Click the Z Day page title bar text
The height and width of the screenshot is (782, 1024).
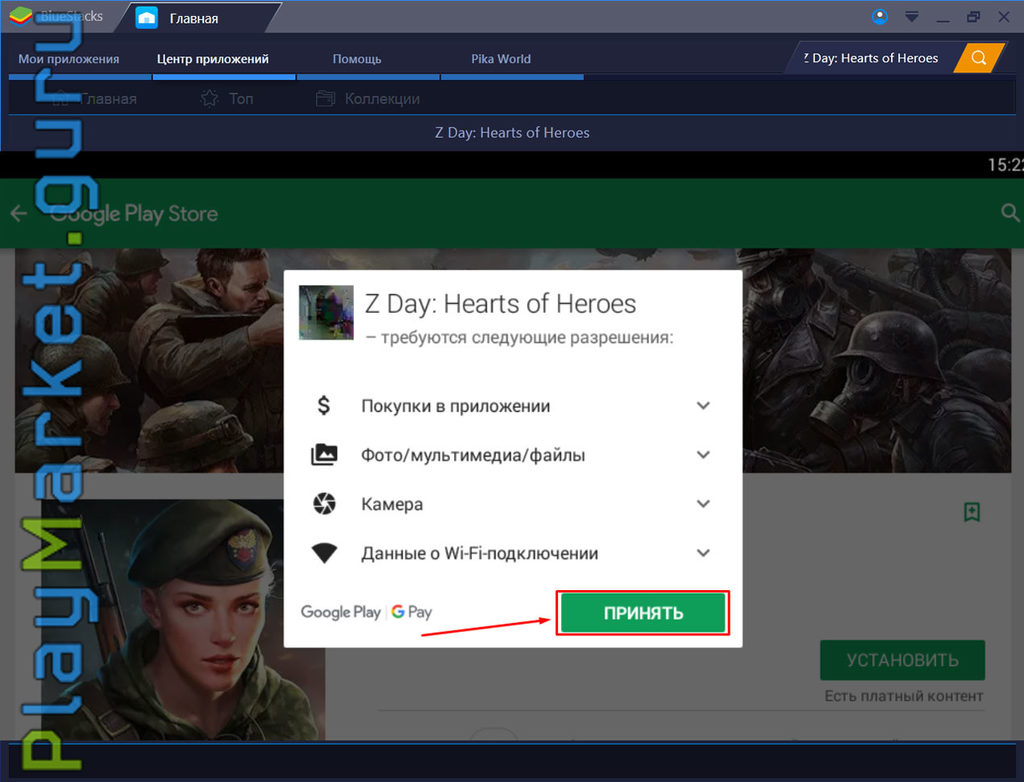(512, 133)
